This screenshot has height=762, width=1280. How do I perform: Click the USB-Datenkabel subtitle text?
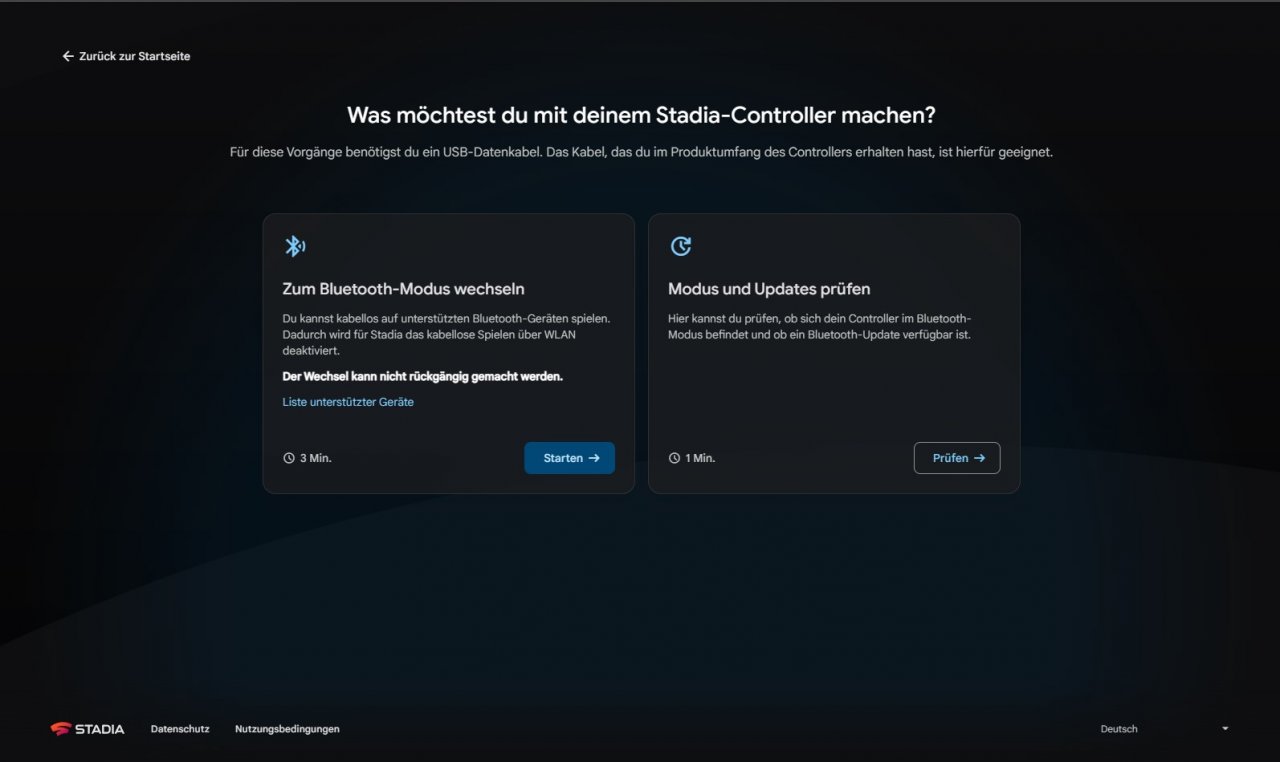point(641,153)
